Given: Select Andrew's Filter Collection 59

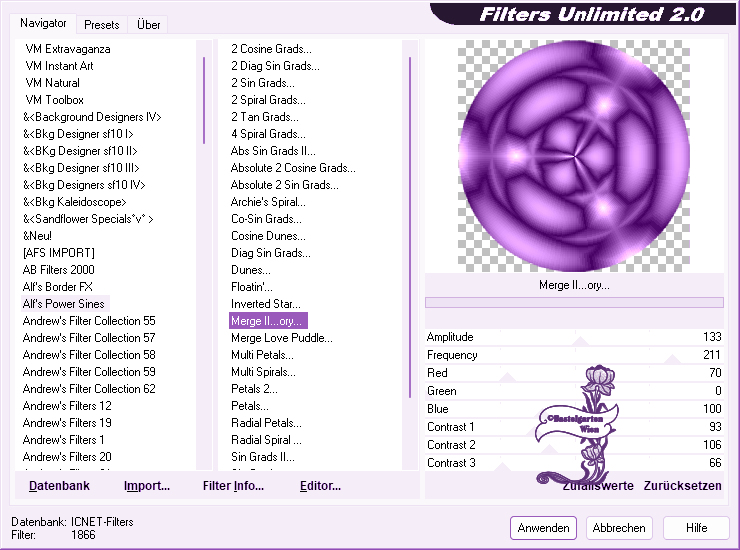Looking at the screenshot, I should pos(89,372).
